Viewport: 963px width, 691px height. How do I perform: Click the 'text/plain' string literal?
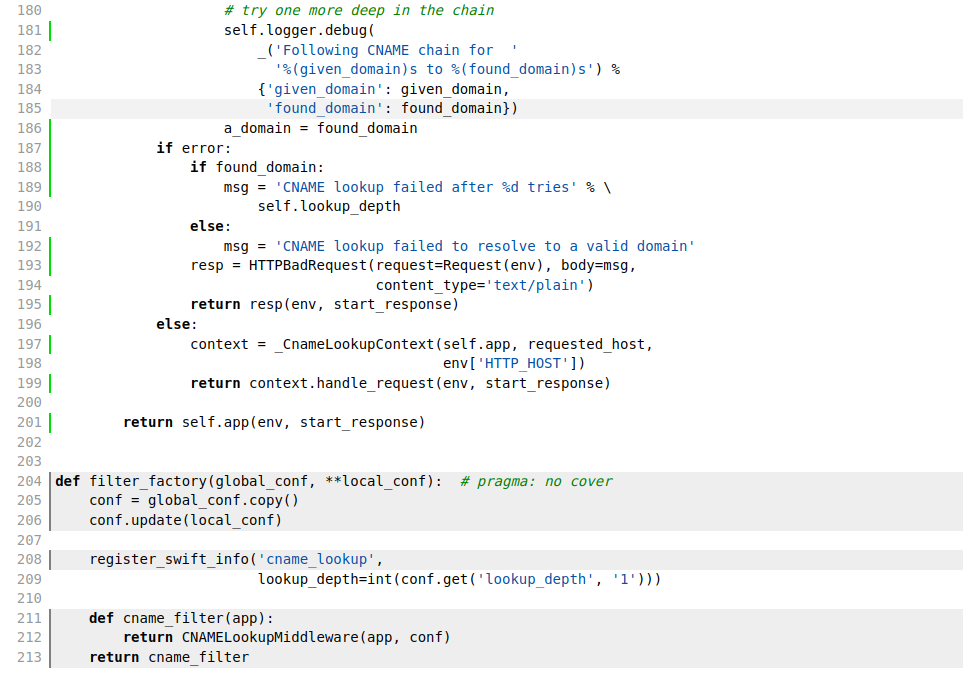tap(536, 286)
